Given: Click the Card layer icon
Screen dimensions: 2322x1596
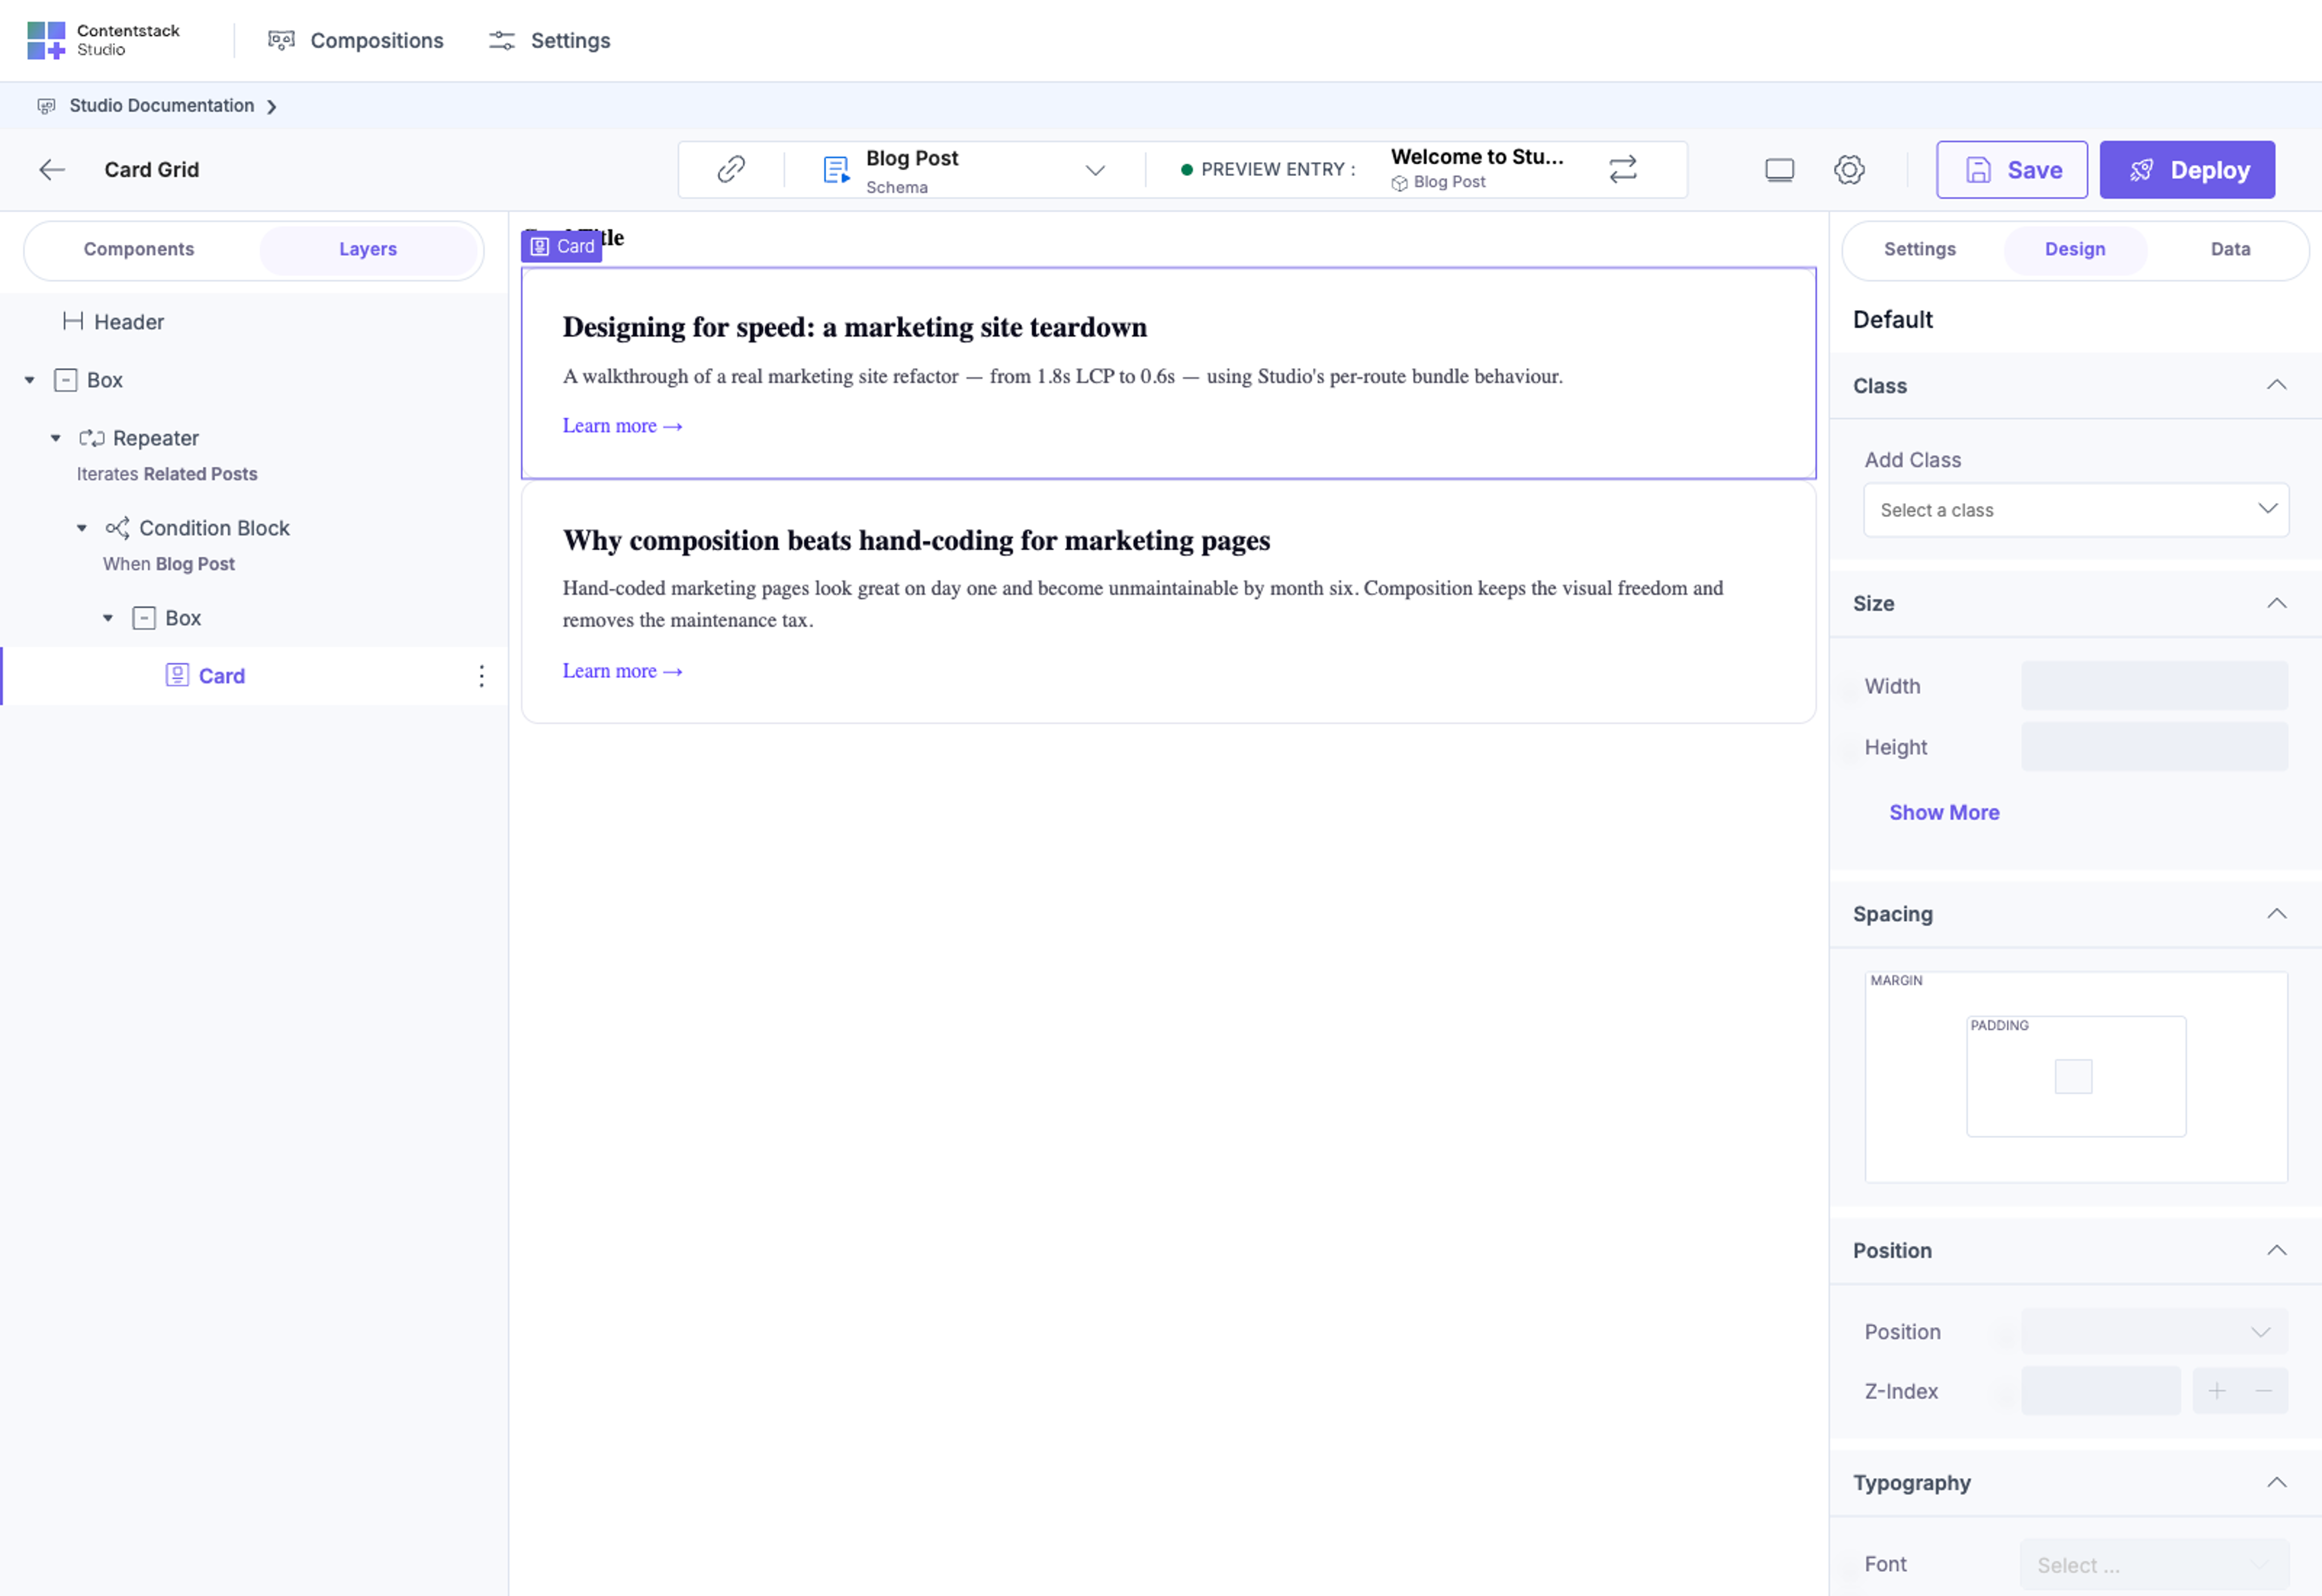Looking at the screenshot, I should coord(177,675).
